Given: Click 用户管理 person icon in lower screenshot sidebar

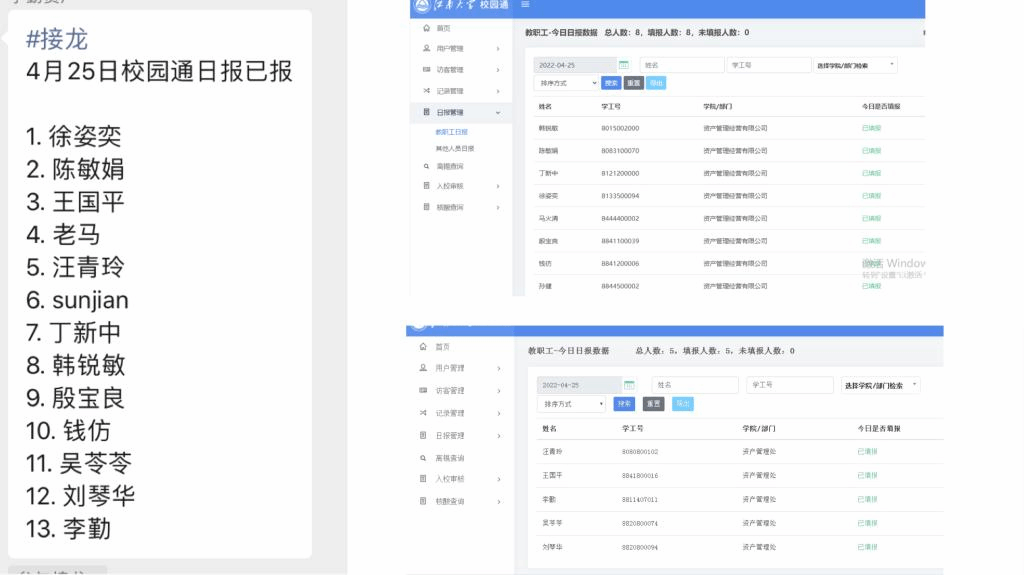Looking at the screenshot, I should pyautogui.click(x=424, y=368).
